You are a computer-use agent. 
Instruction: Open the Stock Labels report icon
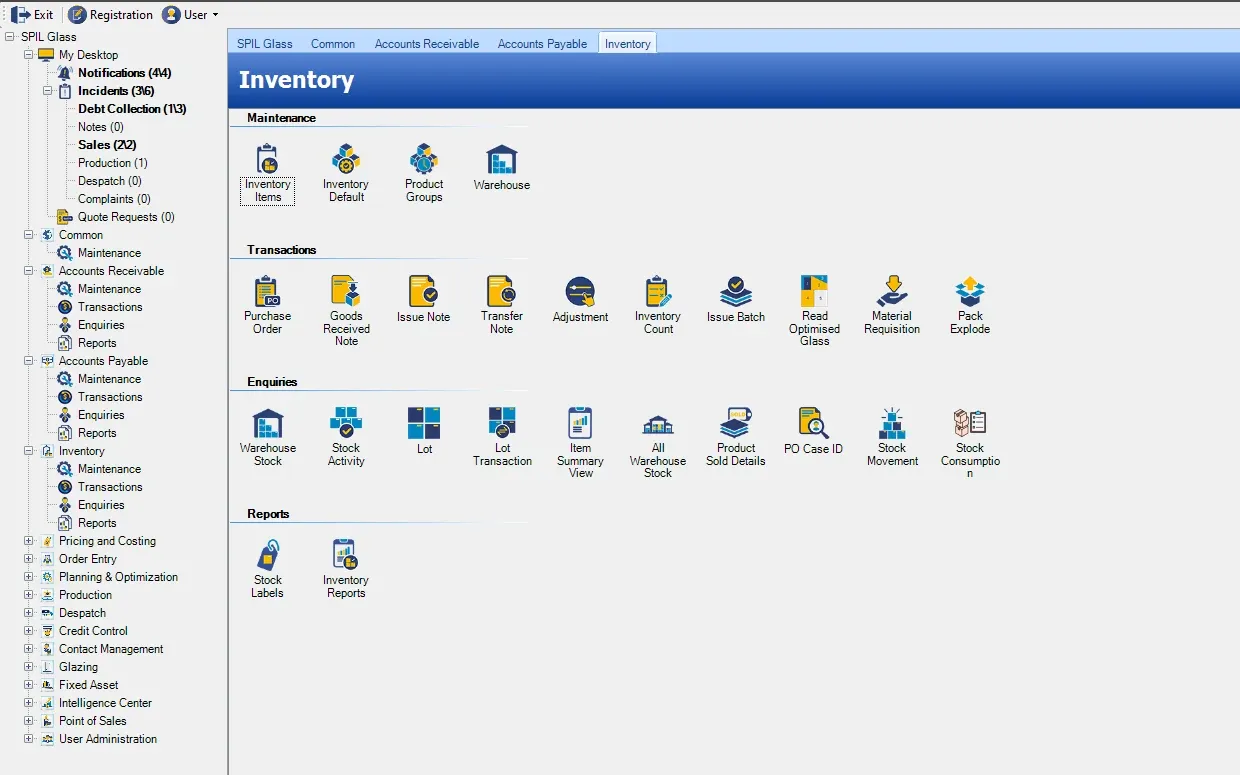267,568
